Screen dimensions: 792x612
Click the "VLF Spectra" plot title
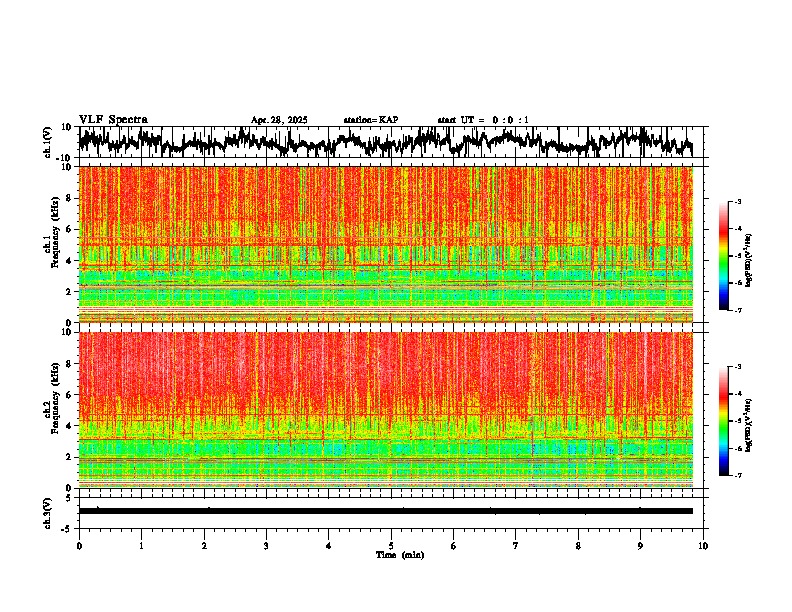[113, 120]
